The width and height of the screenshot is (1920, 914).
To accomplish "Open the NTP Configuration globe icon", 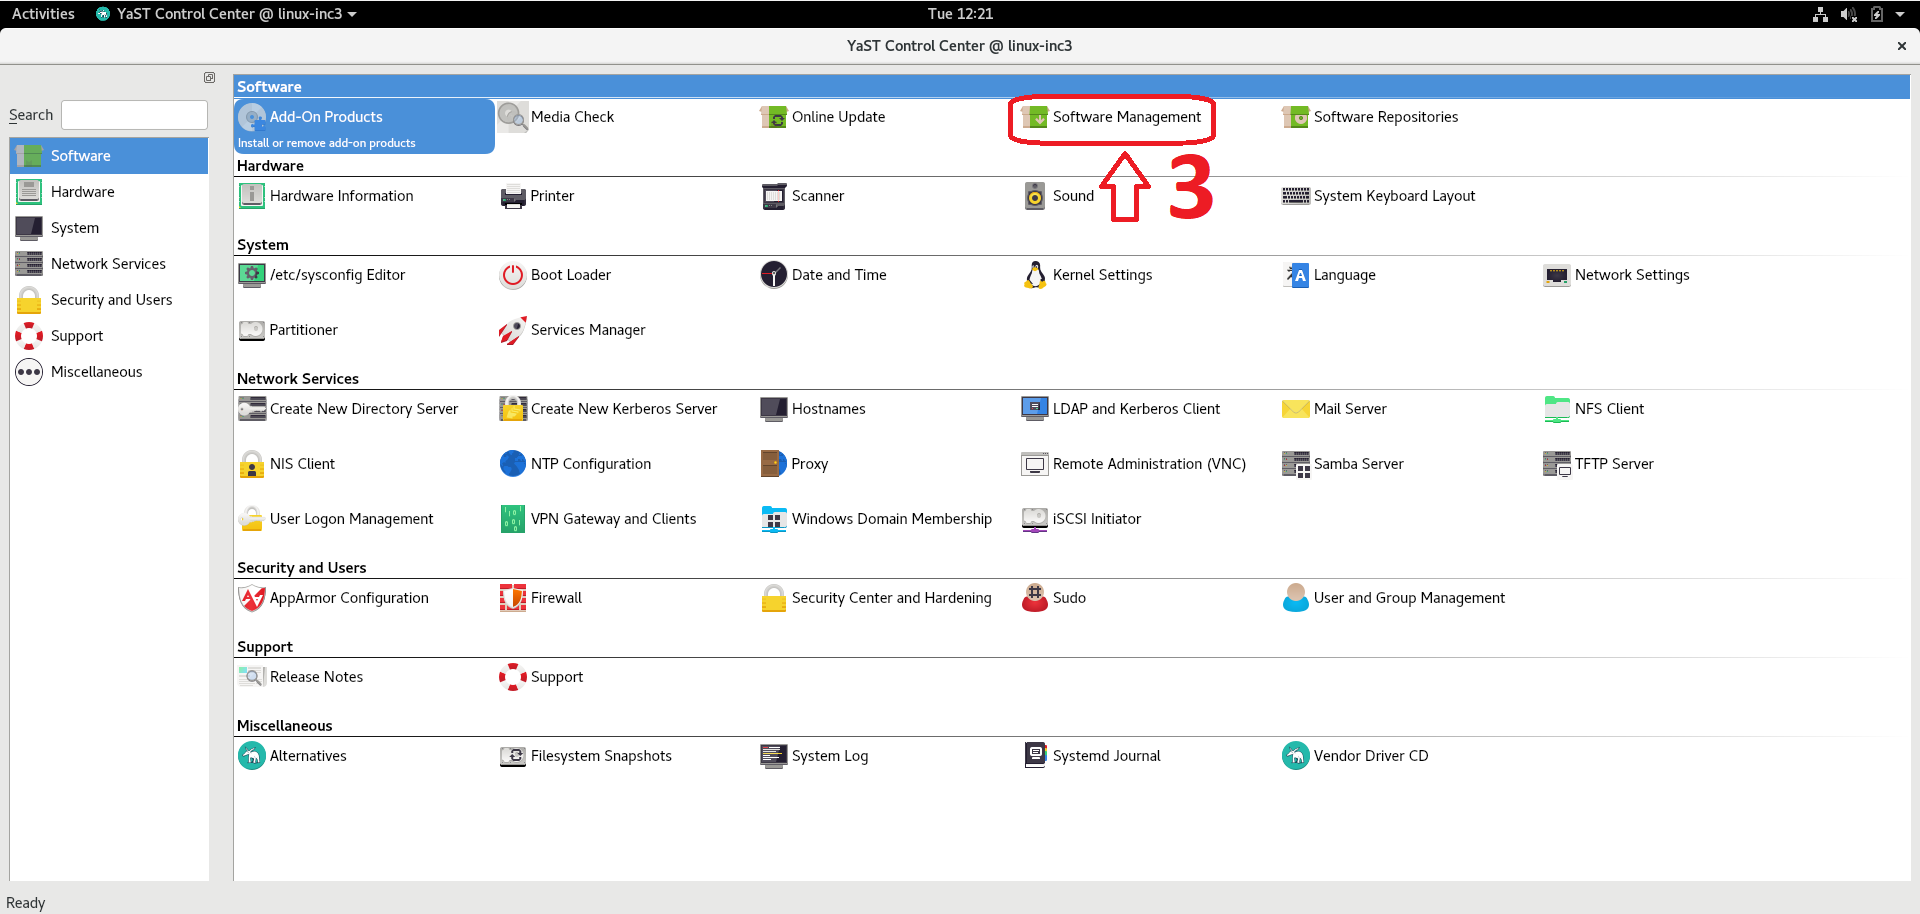I will 513,464.
